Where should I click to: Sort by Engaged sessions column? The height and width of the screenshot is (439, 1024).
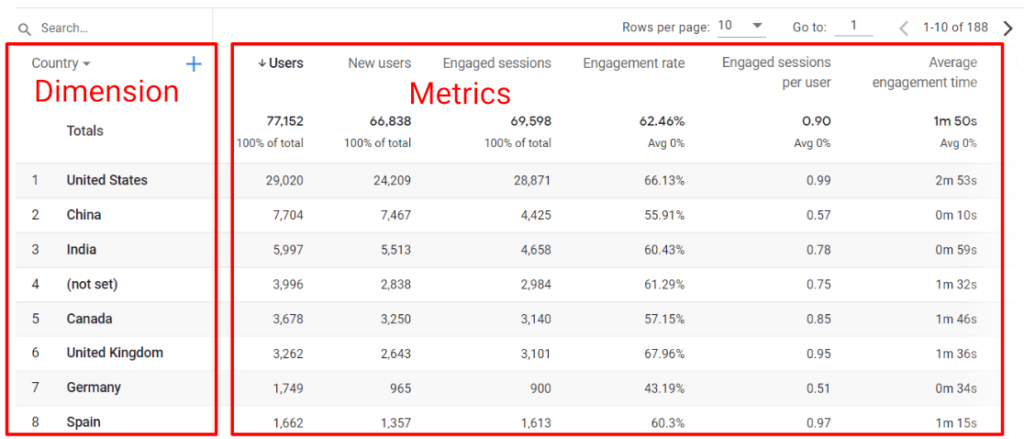(497, 63)
